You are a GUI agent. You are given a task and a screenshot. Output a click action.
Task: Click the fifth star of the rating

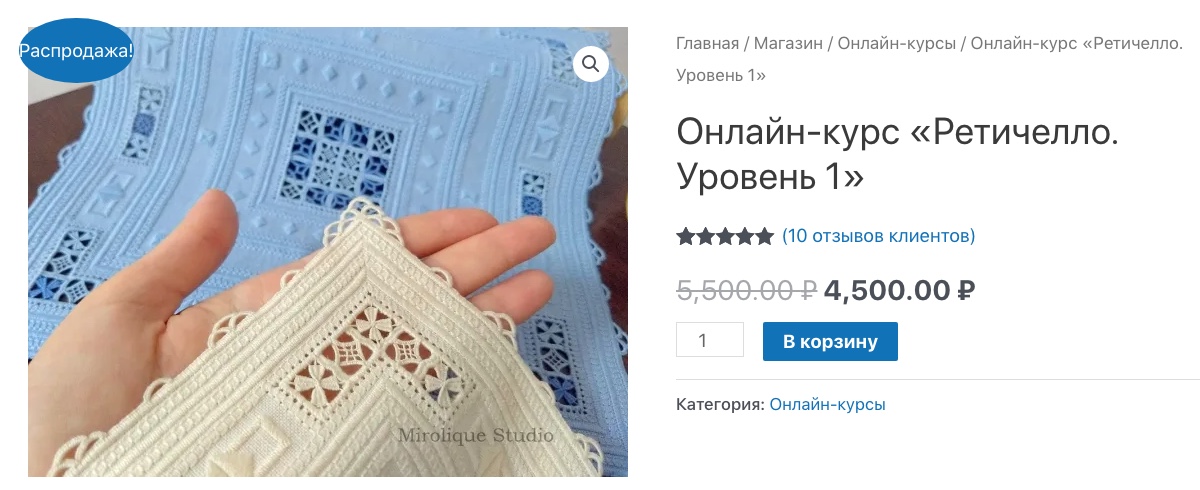(x=764, y=237)
